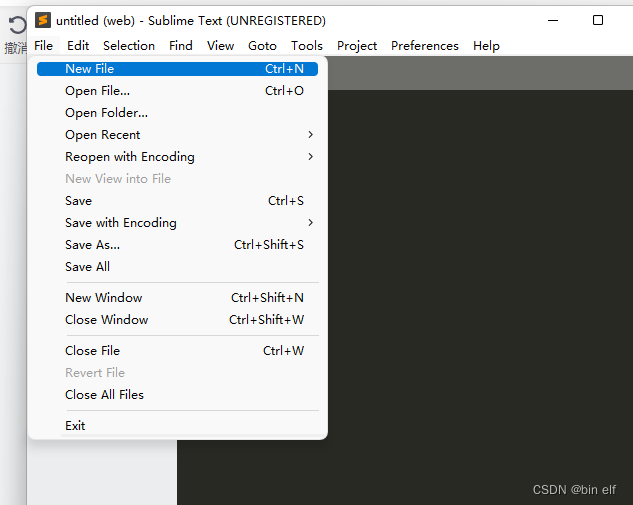
Task: Open the Preferences menu
Action: click(425, 46)
